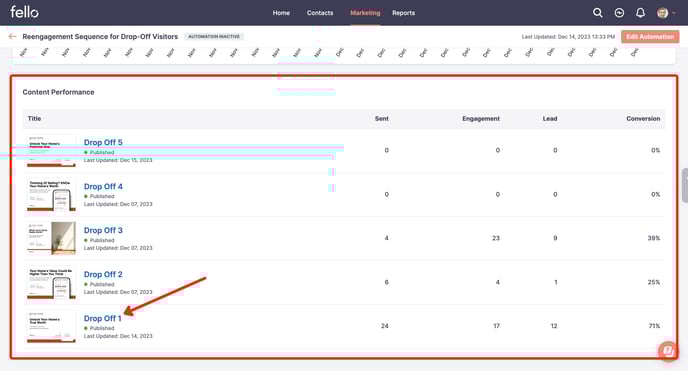
Task: Go to the Home tab
Action: [281, 13]
